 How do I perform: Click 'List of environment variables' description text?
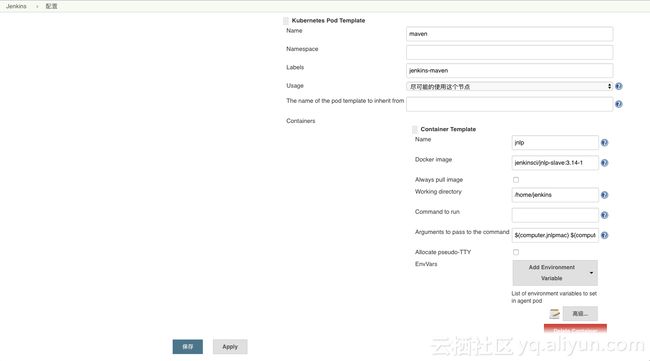554,297
